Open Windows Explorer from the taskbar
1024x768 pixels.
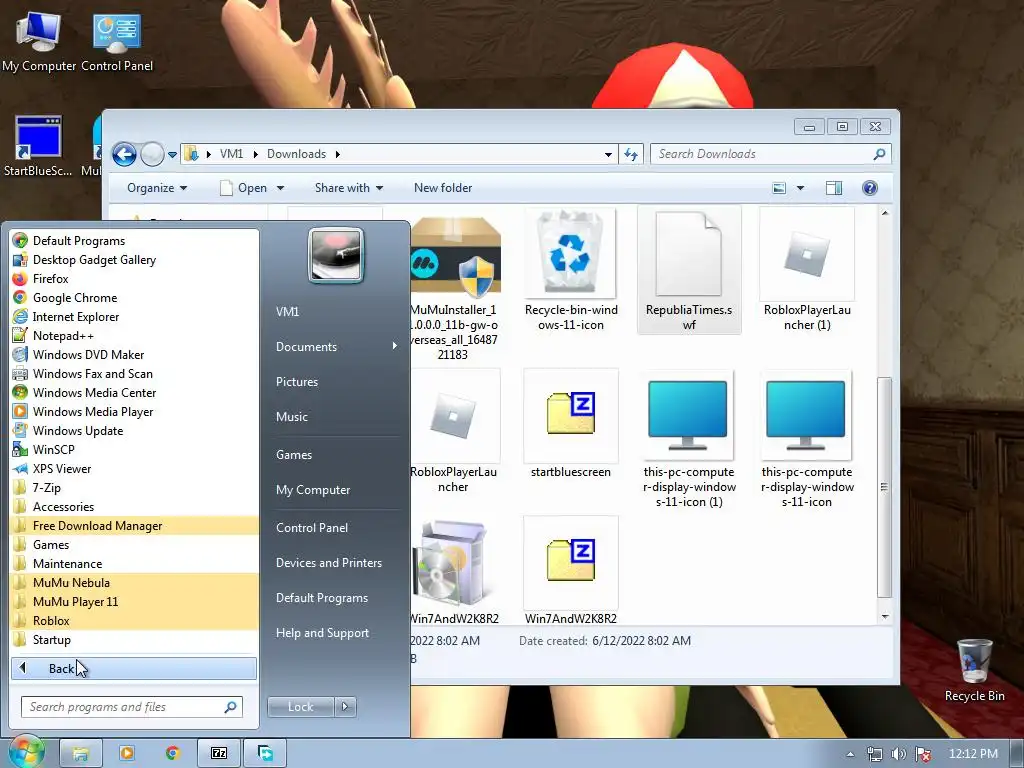click(80, 754)
